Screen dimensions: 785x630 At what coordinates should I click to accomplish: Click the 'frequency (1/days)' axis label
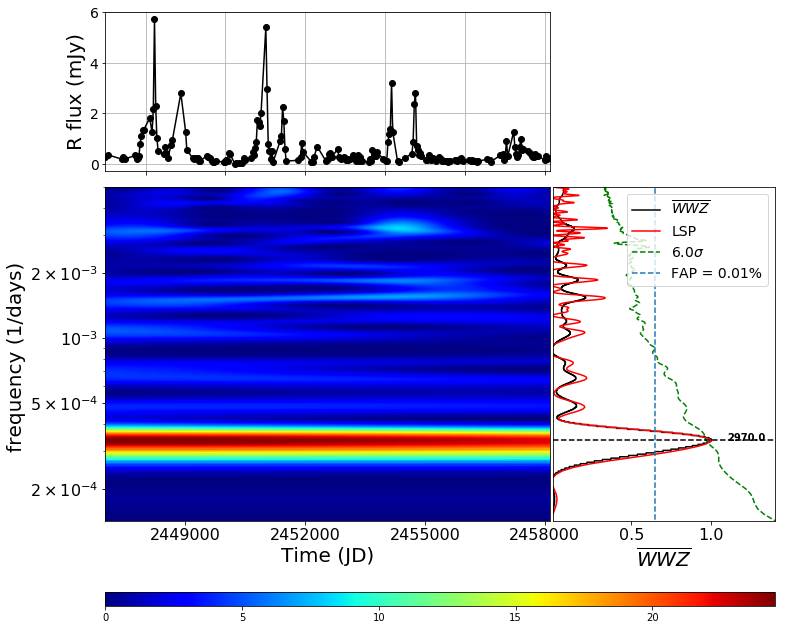point(15,358)
